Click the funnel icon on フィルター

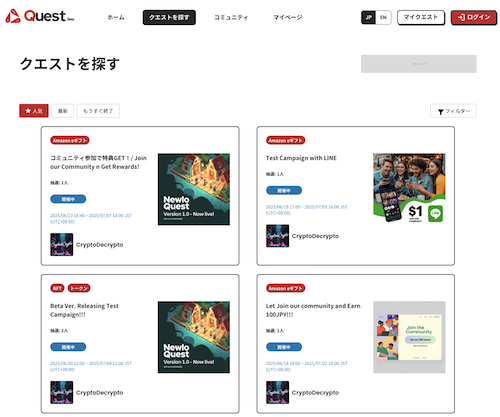(440, 112)
